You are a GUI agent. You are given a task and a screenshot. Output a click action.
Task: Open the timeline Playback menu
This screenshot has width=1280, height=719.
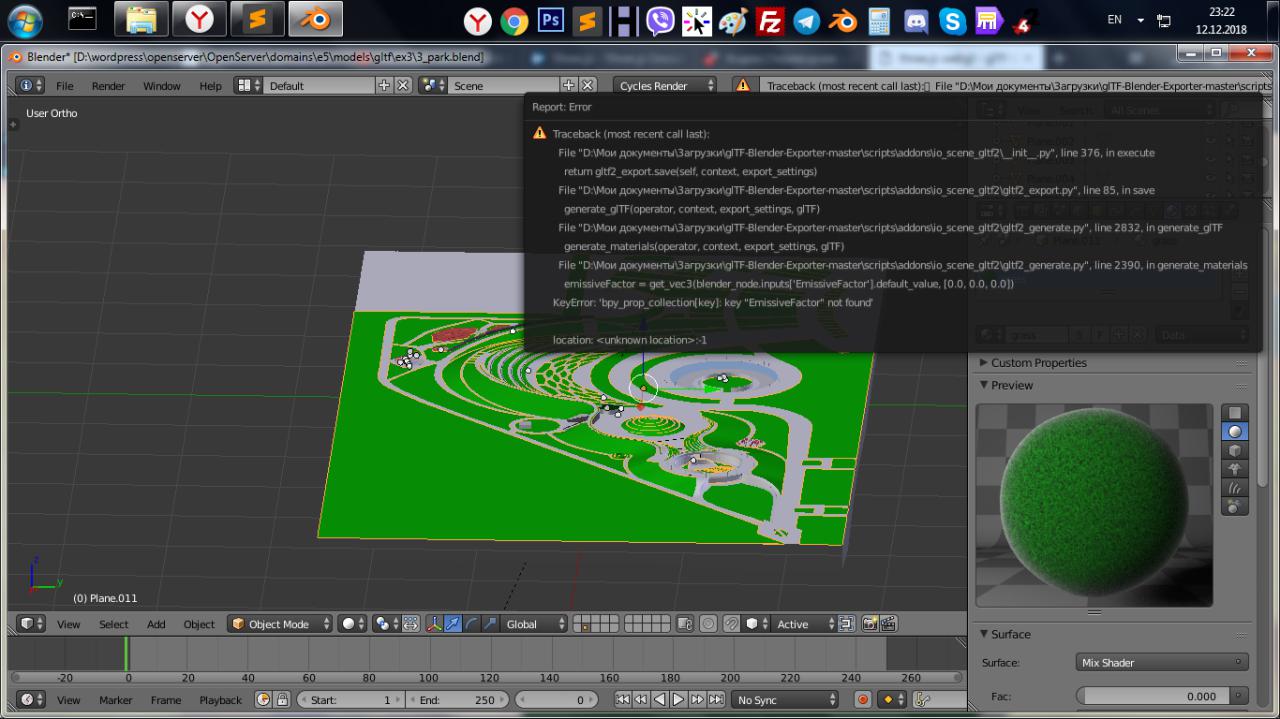(x=220, y=700)
